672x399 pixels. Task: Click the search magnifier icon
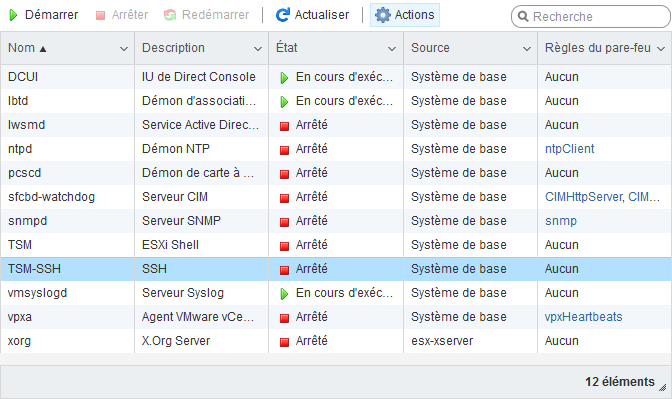tap(523, 16)
